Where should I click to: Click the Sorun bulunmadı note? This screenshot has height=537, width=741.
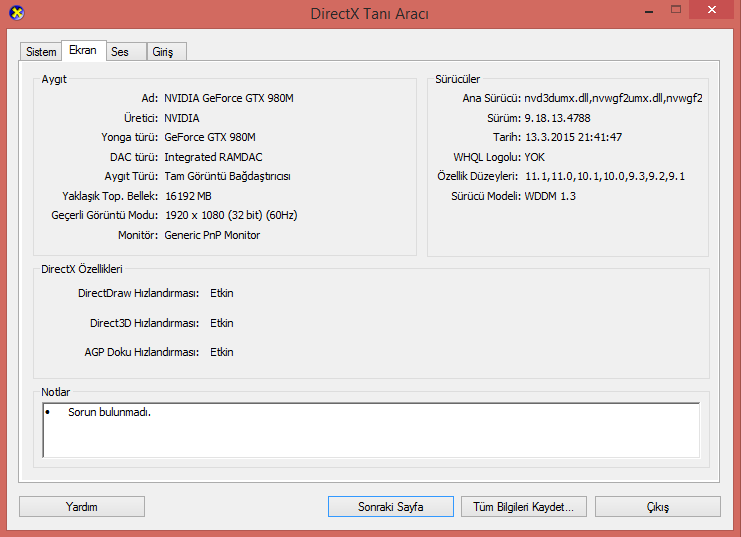(109, 412)
